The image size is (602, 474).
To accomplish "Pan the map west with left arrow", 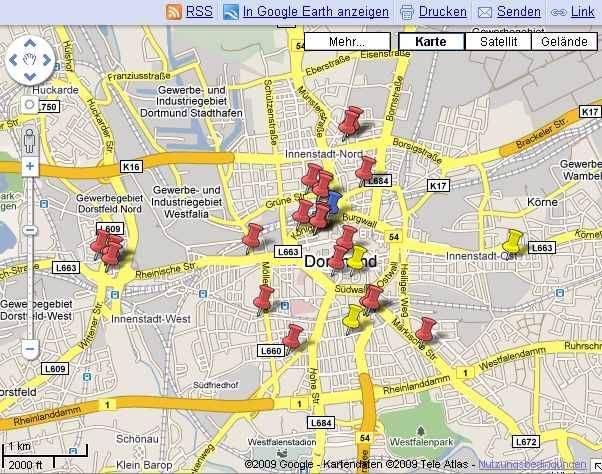I will coord(13,60).
